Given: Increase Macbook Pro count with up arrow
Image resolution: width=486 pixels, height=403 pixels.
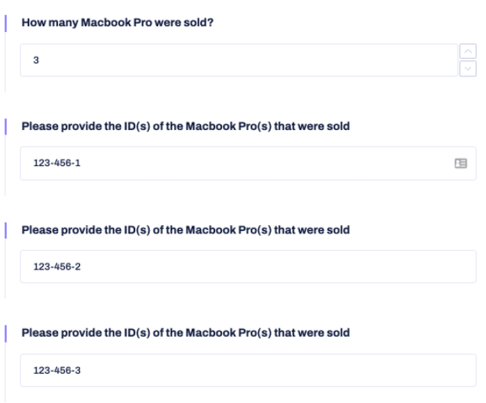Looking at the screenshot, I should coord(468,51).
